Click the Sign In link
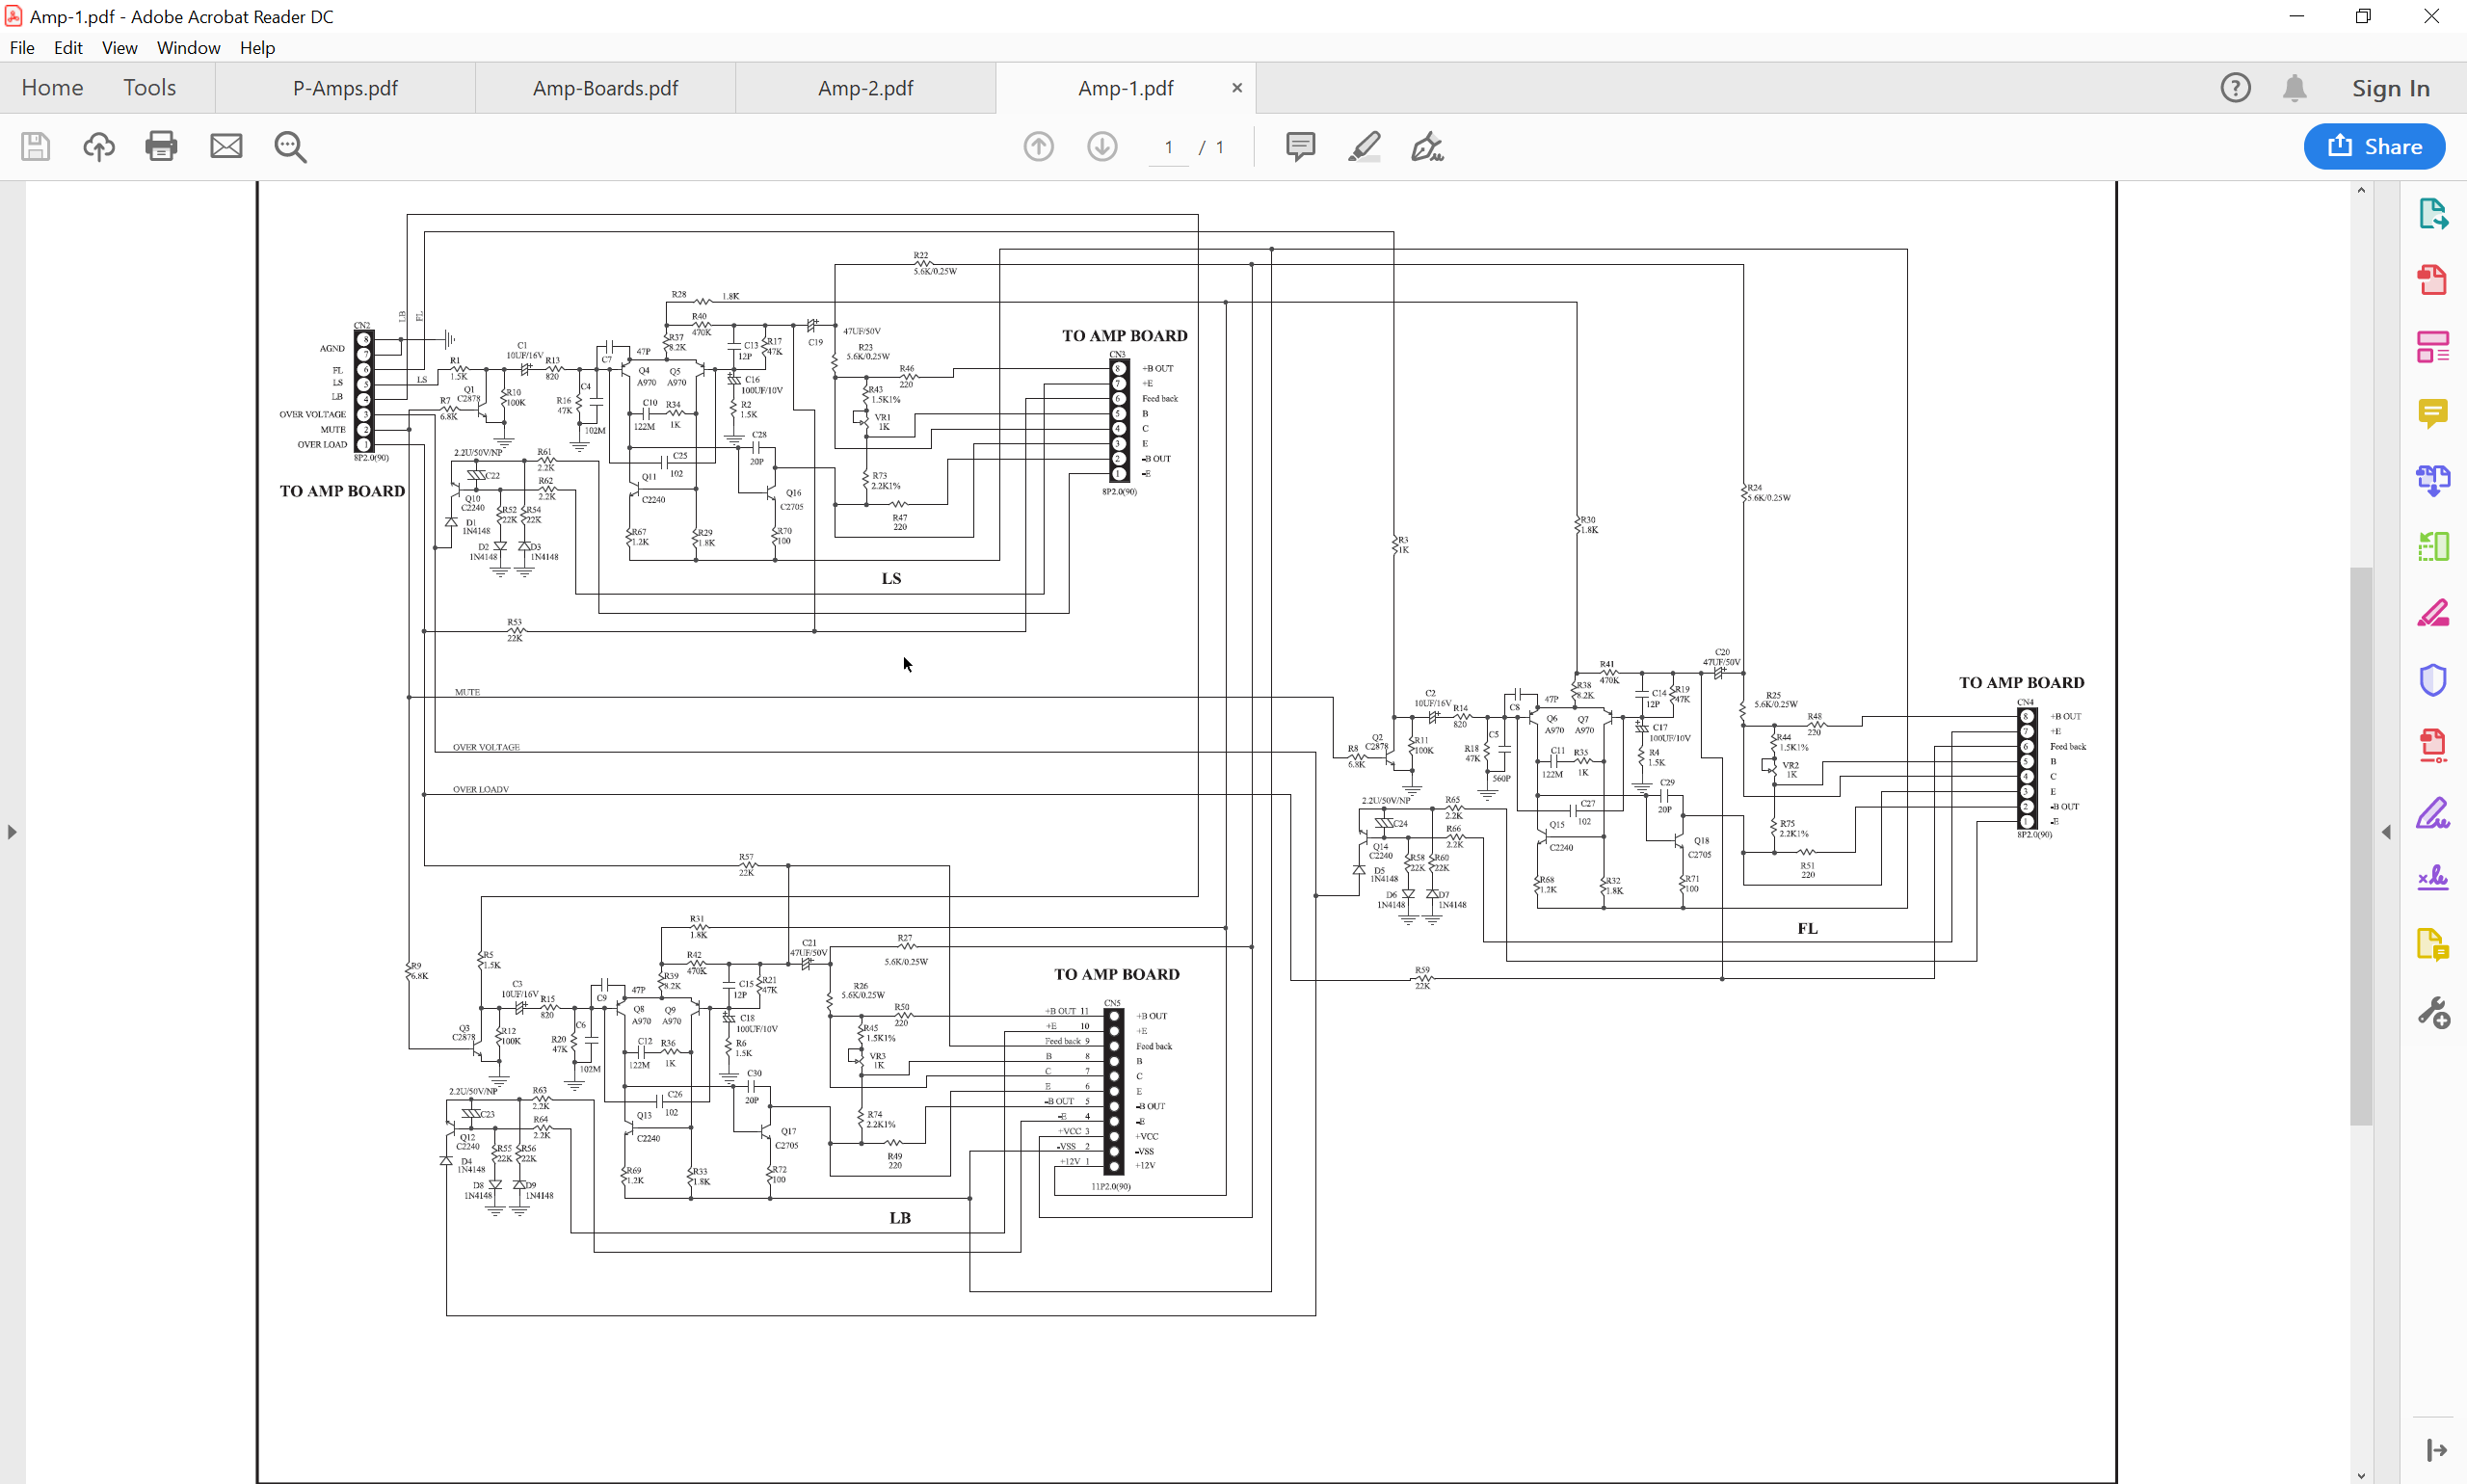Screen dimensions: 2467x1484 (x=2390, y=88)
